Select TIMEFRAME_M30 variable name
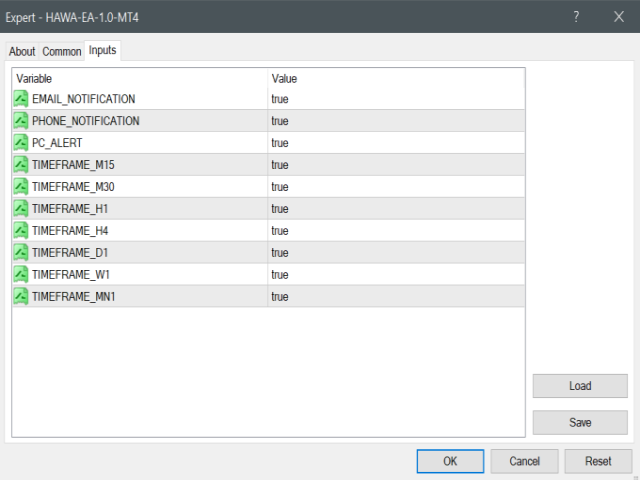Image resolution: width=640 pixels, height=480 pixels. point(73,187)
